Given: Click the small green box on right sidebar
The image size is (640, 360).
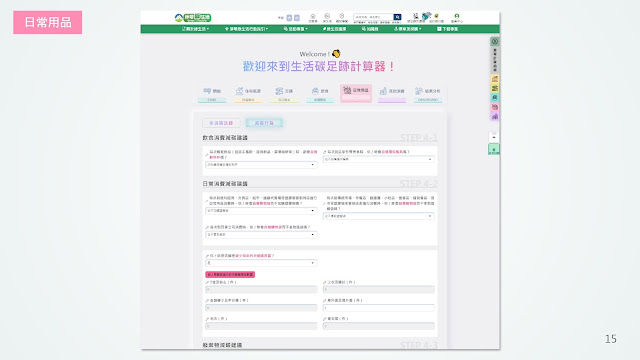Looking at the screenshot, I should click(x=494, y=149).
